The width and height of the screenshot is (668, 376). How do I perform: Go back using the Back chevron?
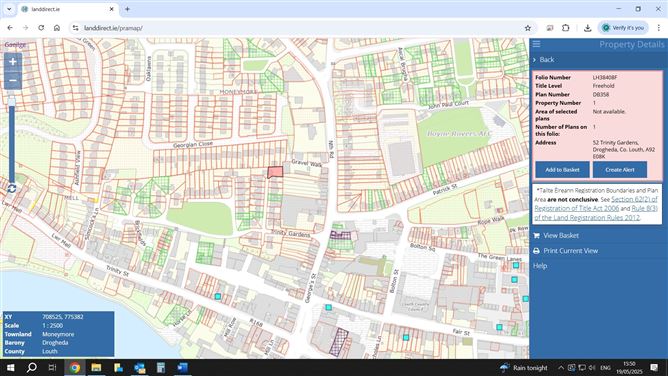pos(543,60)
